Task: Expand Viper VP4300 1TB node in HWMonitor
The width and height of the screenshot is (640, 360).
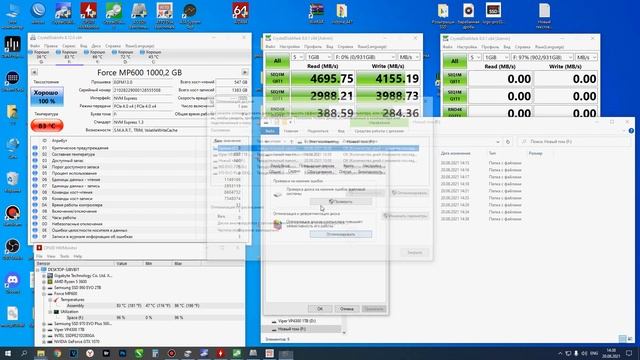Action: tap(44, 329)
